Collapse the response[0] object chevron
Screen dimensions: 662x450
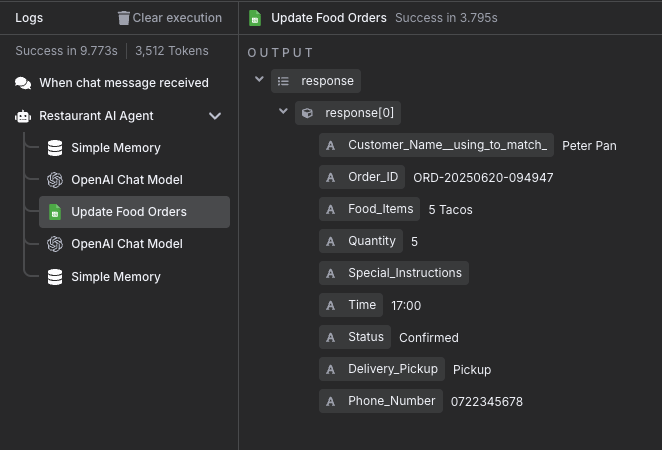click(283, 111)
